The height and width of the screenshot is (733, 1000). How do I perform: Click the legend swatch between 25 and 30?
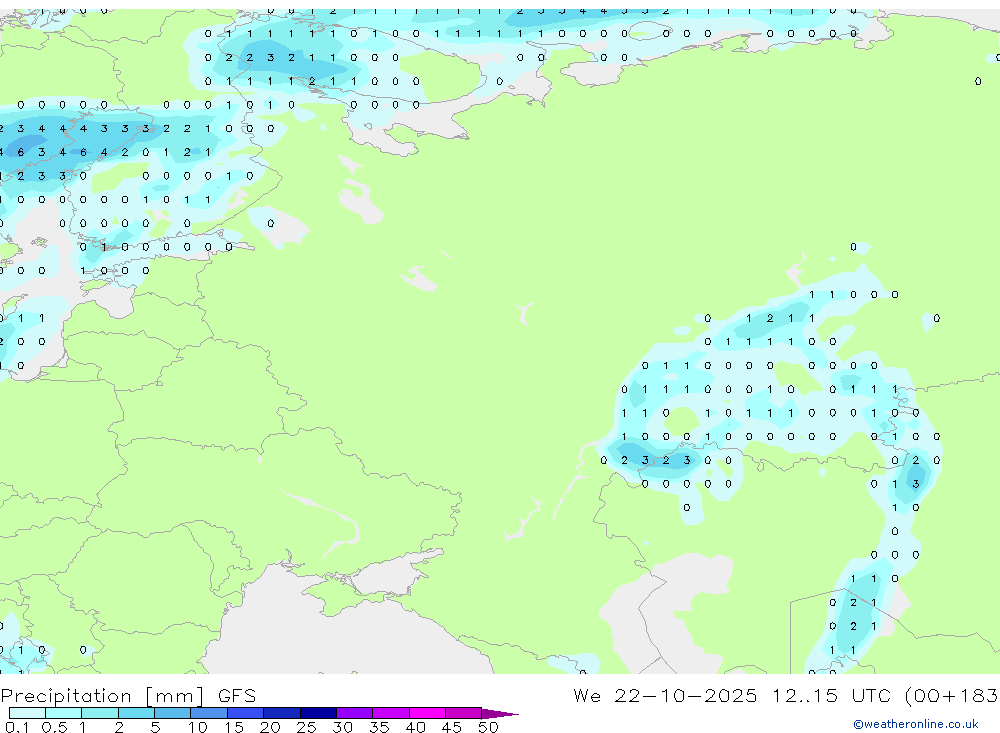click(x=318, y=713)
